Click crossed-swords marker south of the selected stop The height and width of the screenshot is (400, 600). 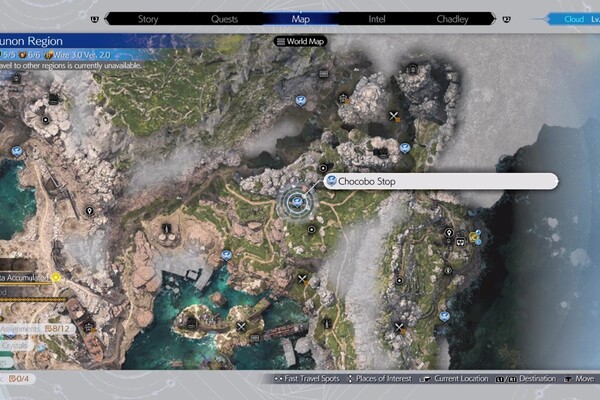click(302, 279)
